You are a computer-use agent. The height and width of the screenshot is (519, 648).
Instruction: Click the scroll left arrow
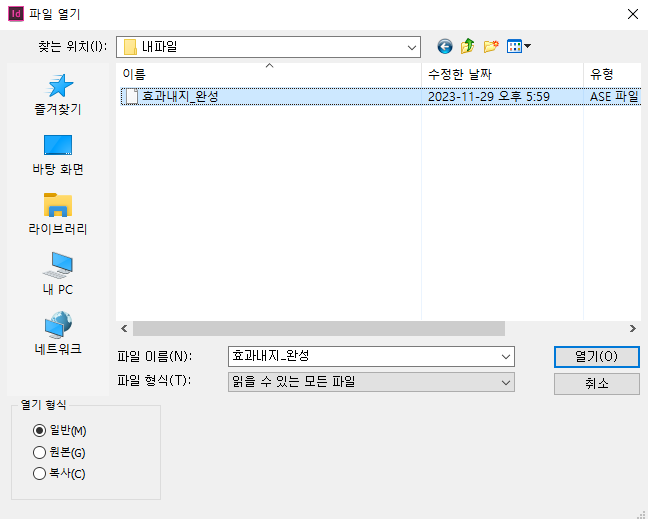pos(124,329)
